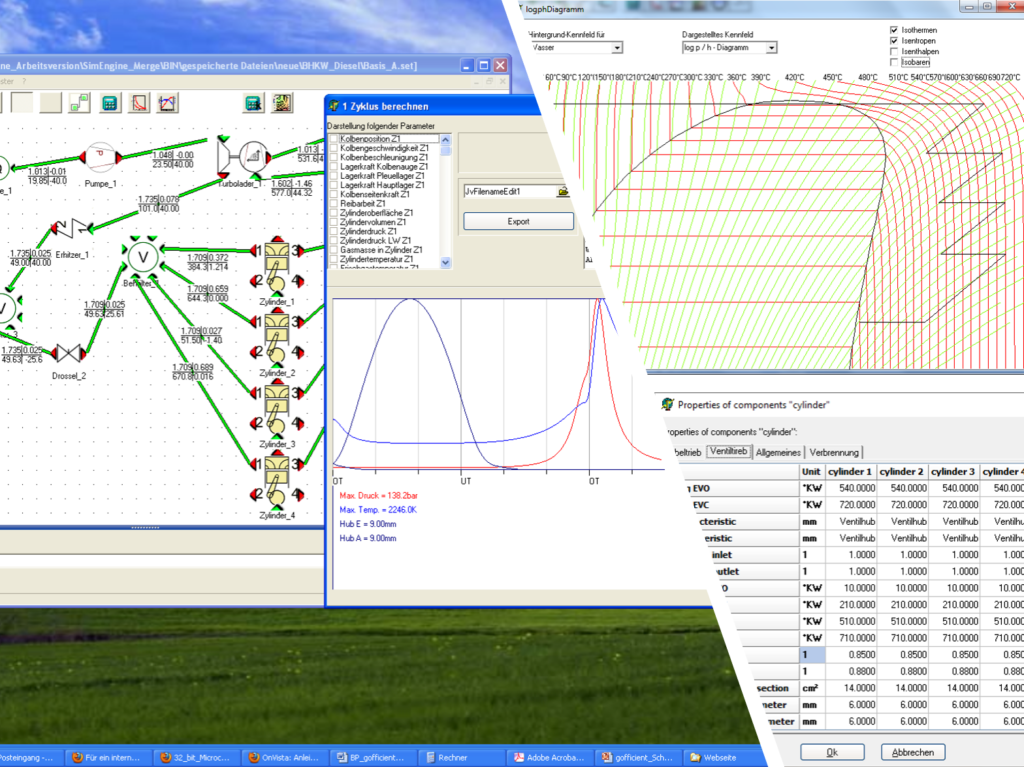Click the Unit column header

click(811, 472)
